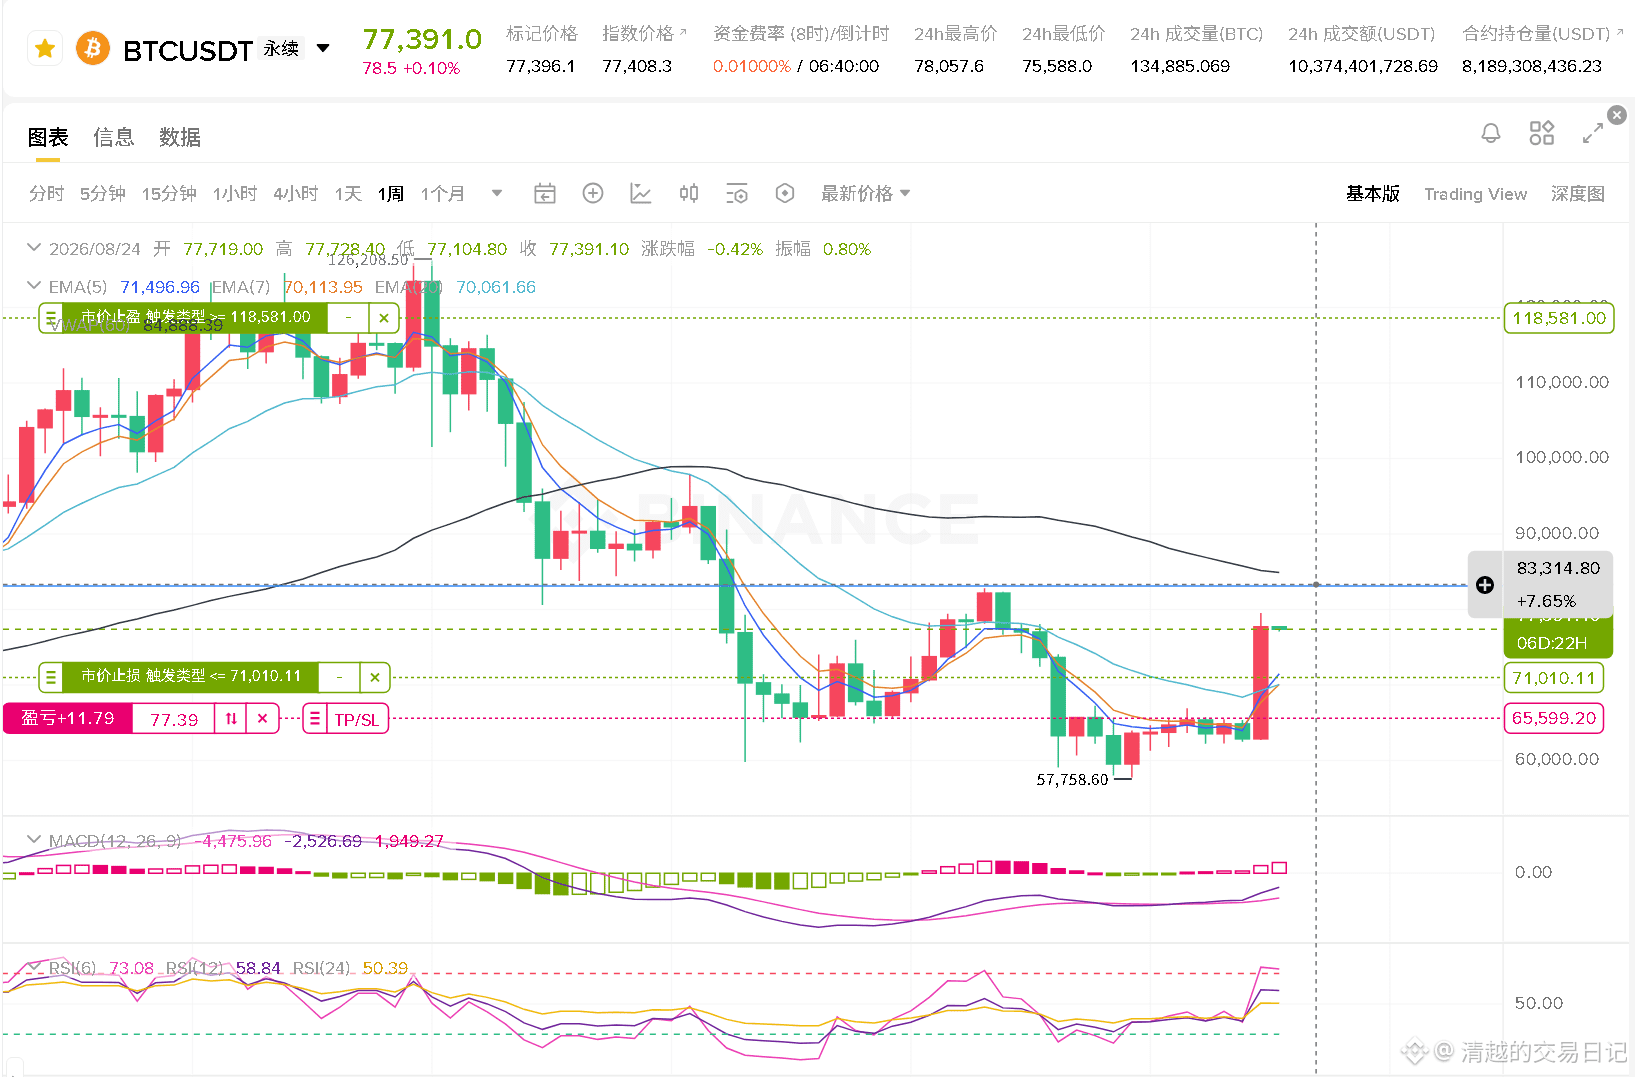Switch to Trading View chart mode
1635x1077 pixels.
tap(1476, 194)
